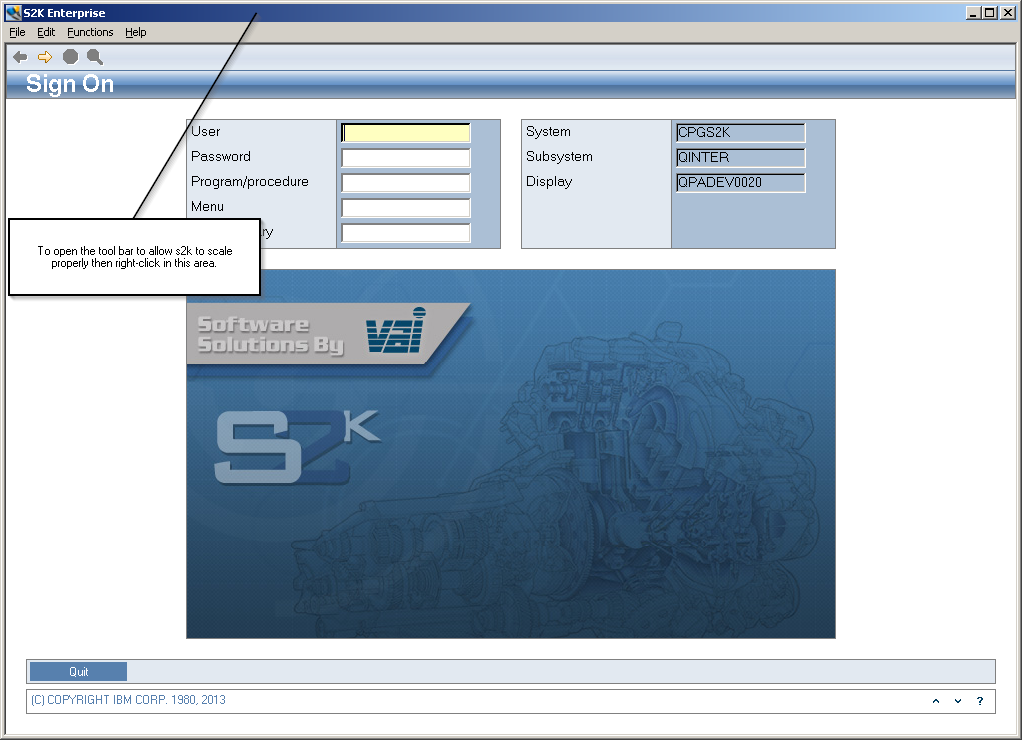This screenshot has width=1022, height=740.
Task: Click the System field showing CPGS2K
Action: coord(740,132)
